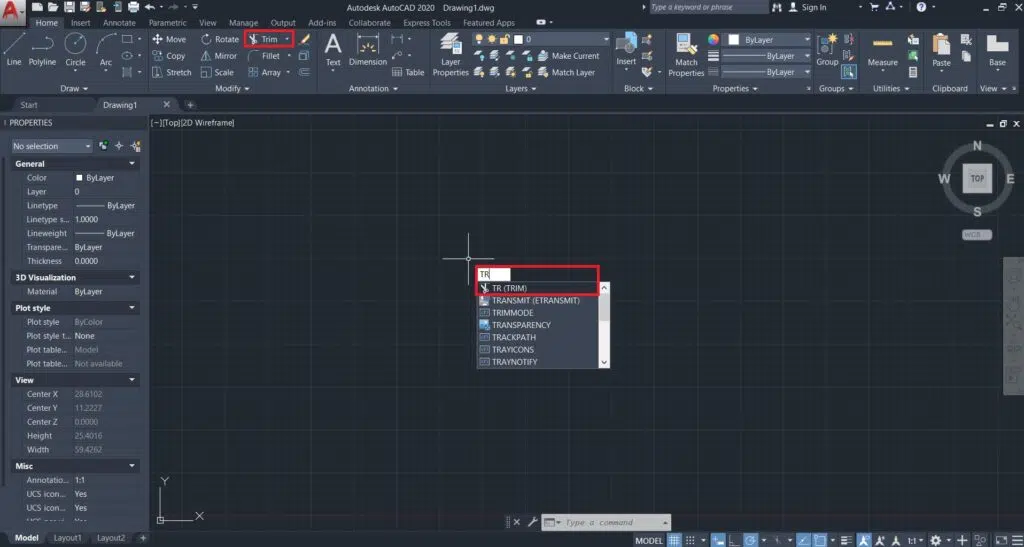Open the Layer Properties manager
The image size is (1024, 547).
pyautogui.click(x=450, y=53)
